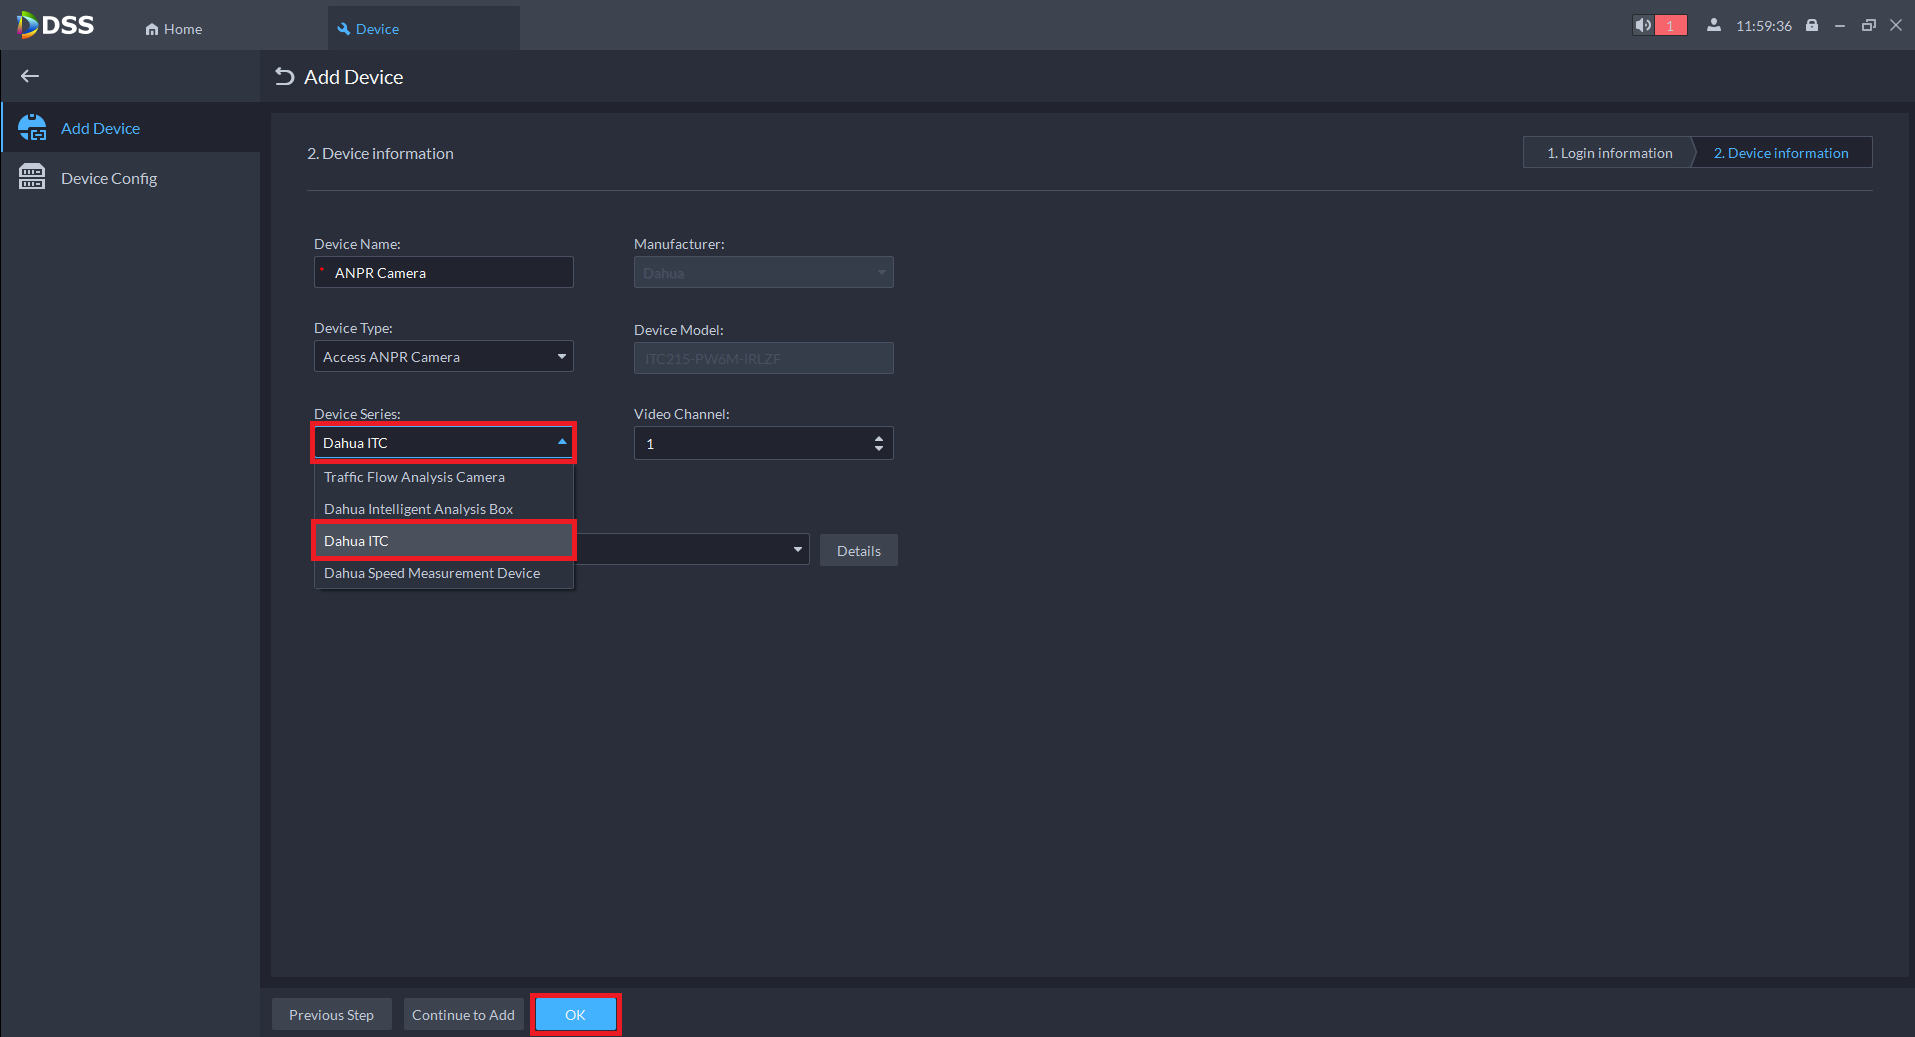Click the Home tab house icon
The width and height of the screenshot is (1915, 1037).
point(152,29)
